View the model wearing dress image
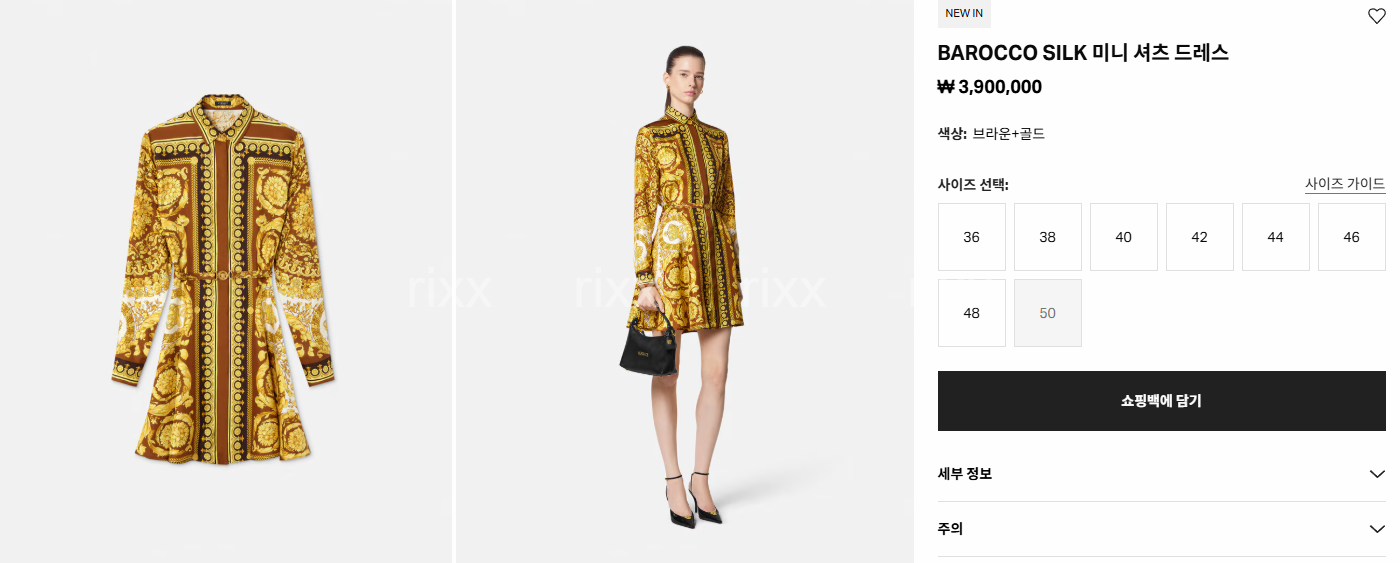This screenshot has width=1400, height=563. point(685,281)
